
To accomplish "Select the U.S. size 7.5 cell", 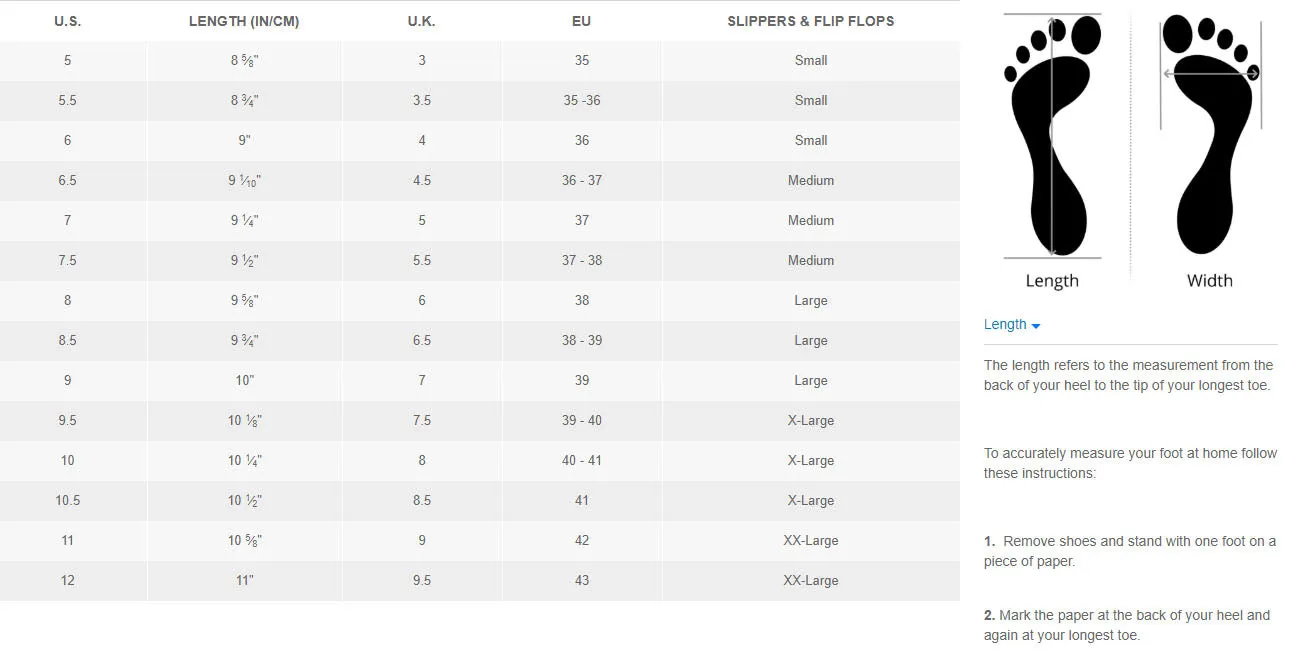I will tap(68, 260).
